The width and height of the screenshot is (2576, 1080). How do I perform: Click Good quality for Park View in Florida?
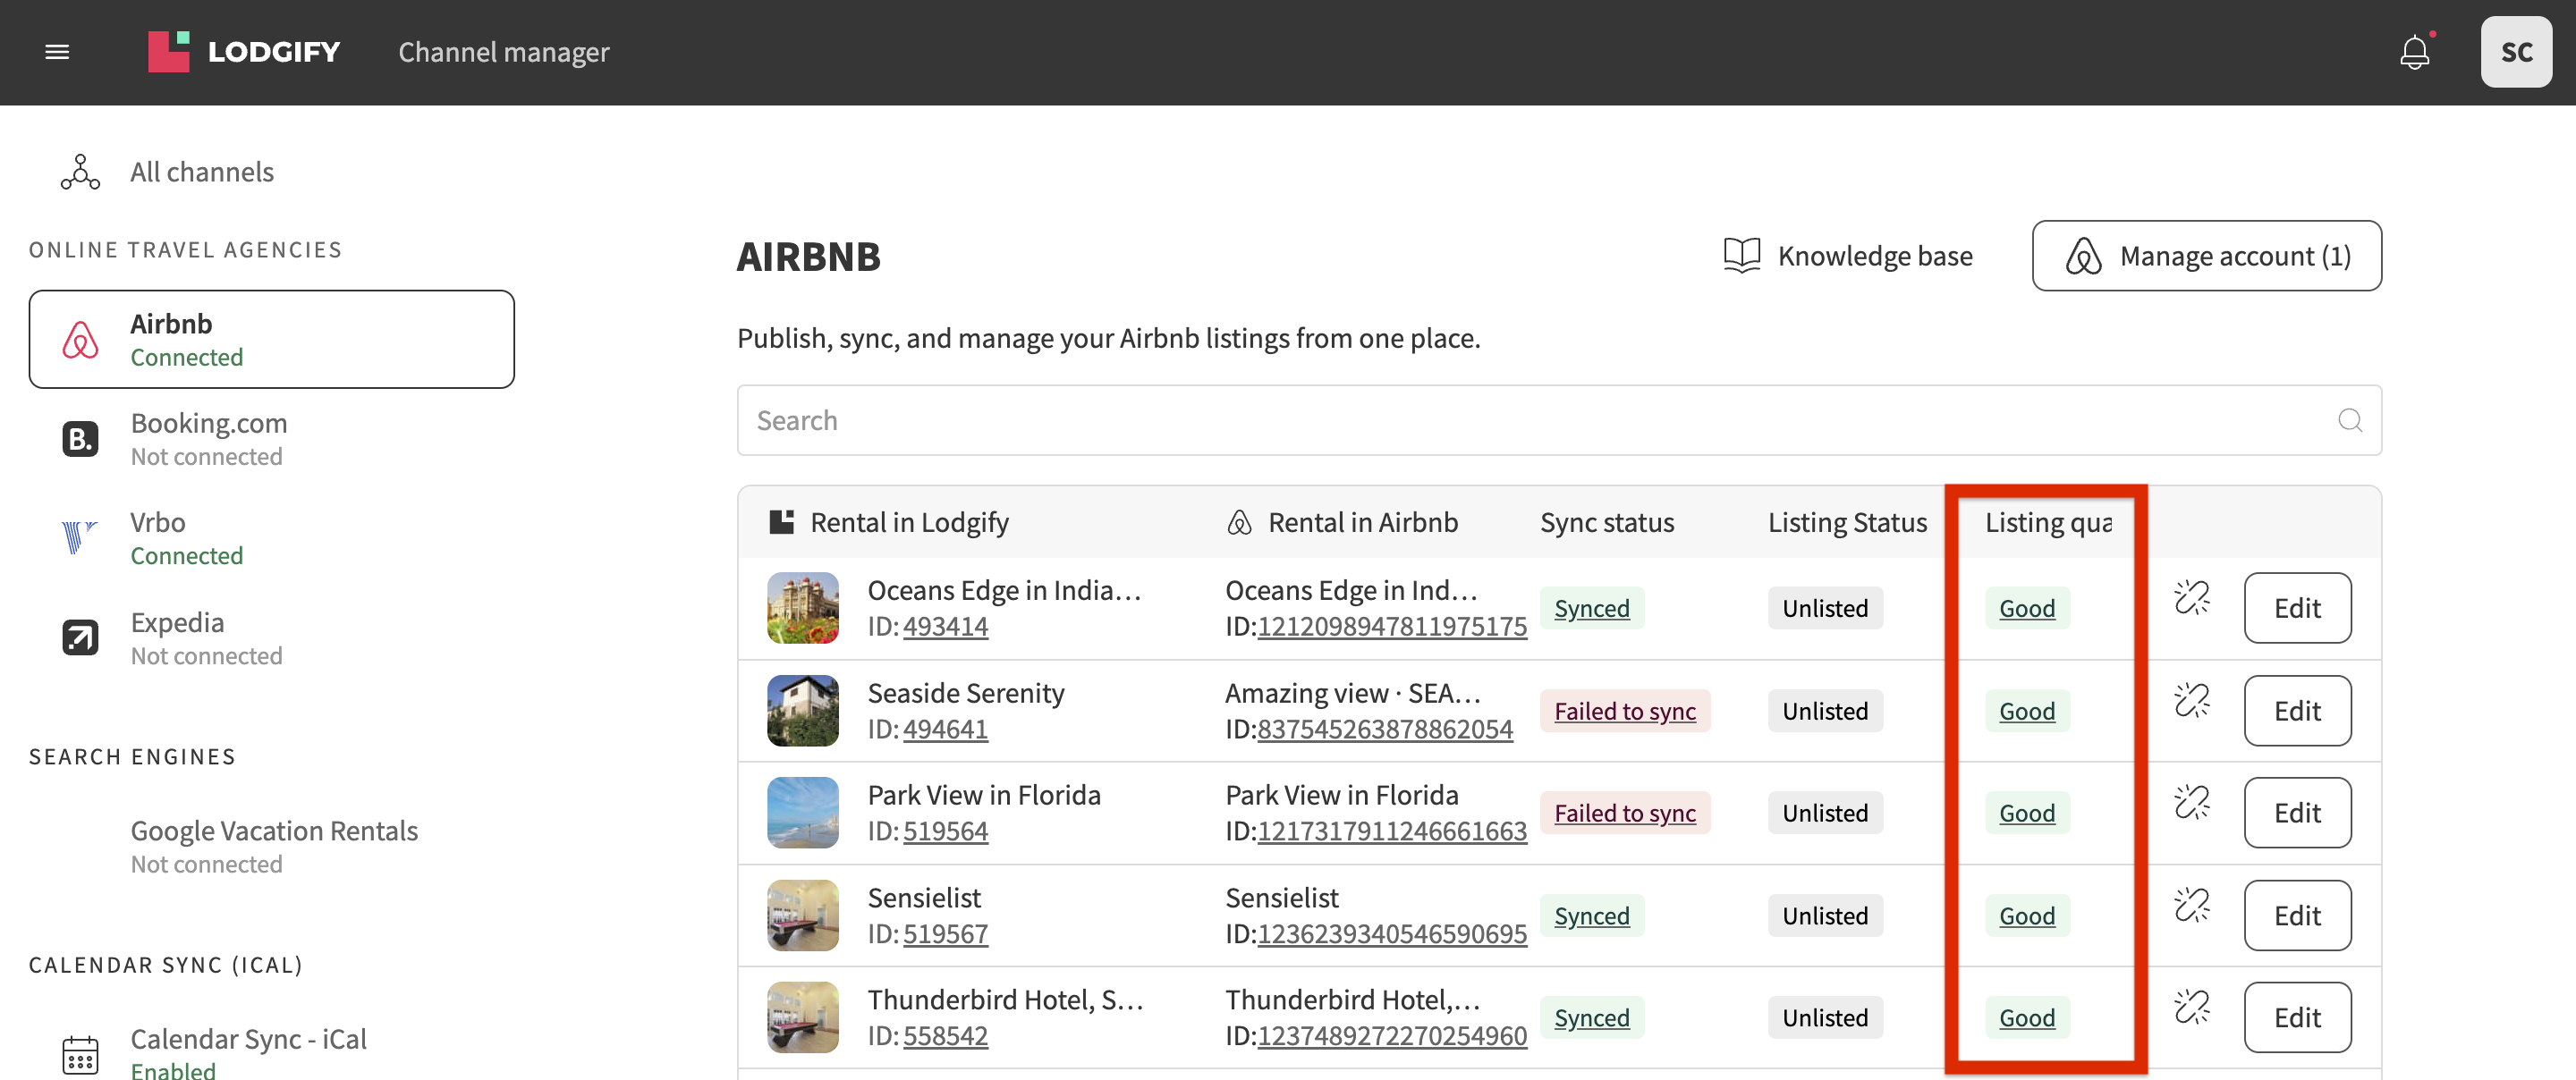[x=2026, y=814]
